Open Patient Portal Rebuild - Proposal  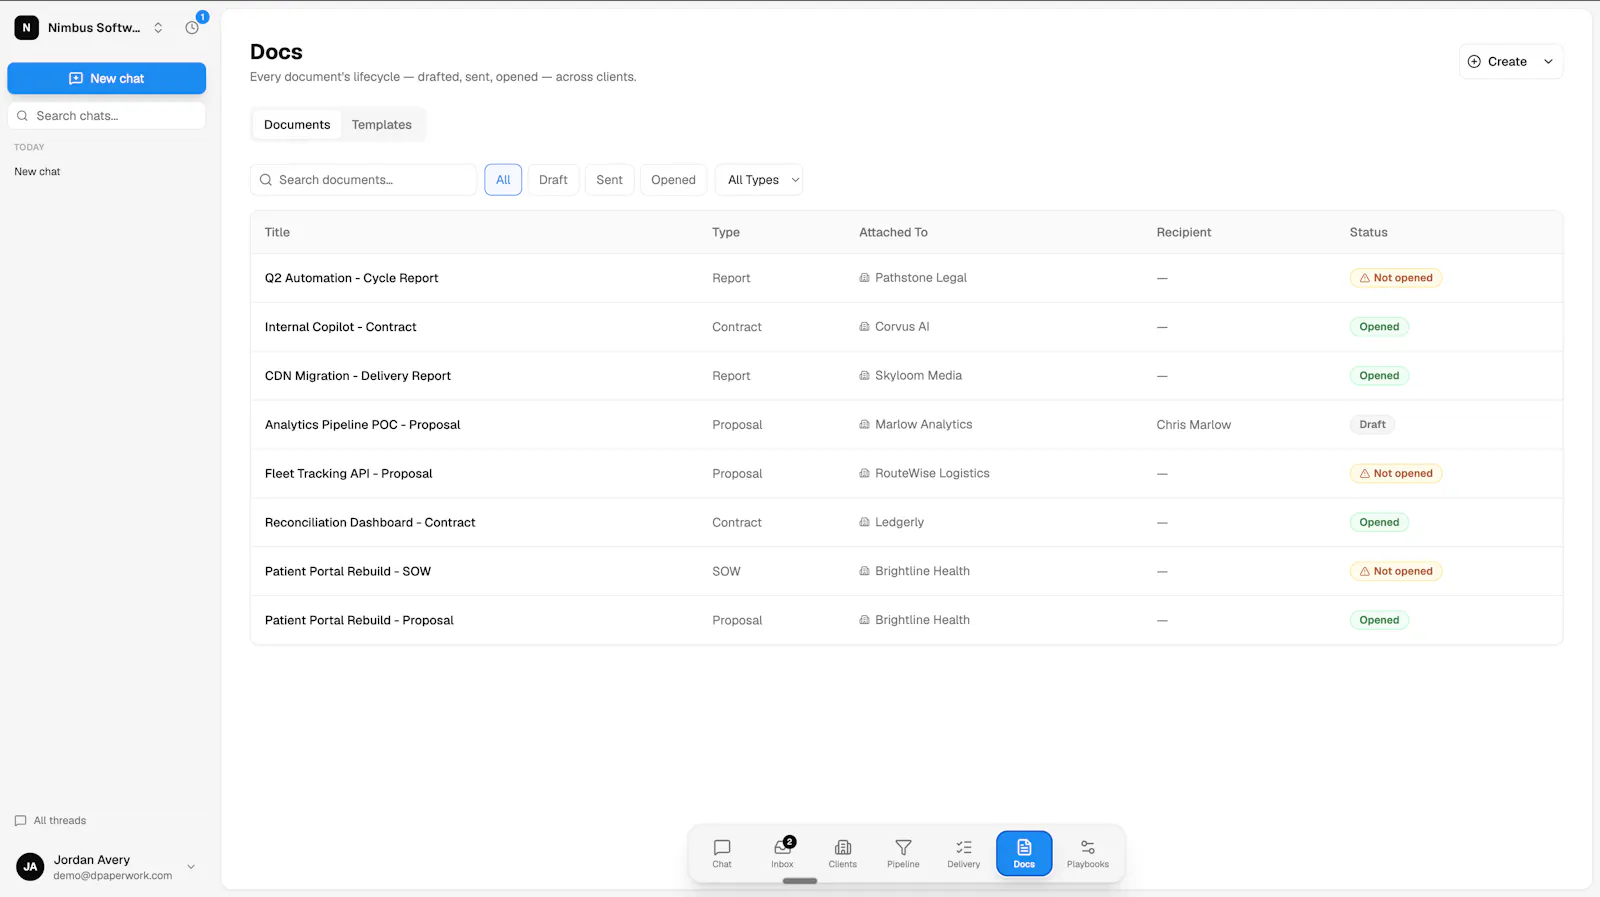pos(359,620)
